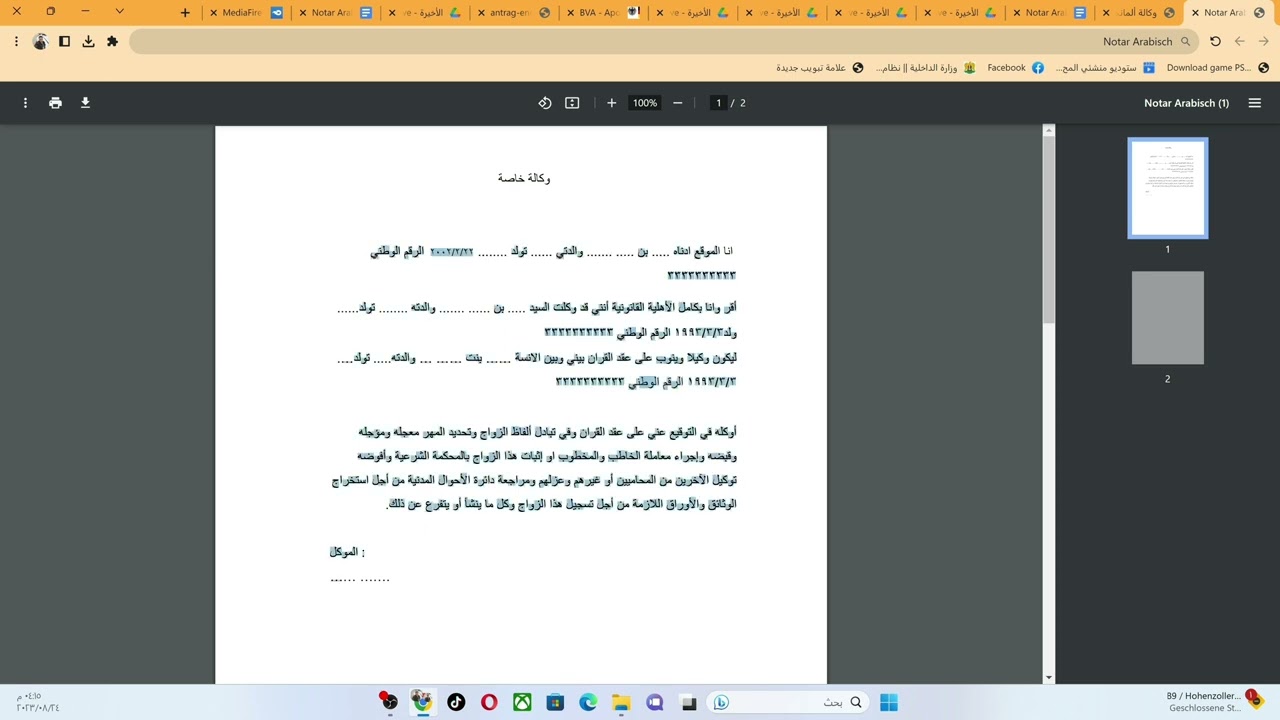Viewport: 1280px width, 720px height.
Task: Print the PDF document
Action: (55, 103)
